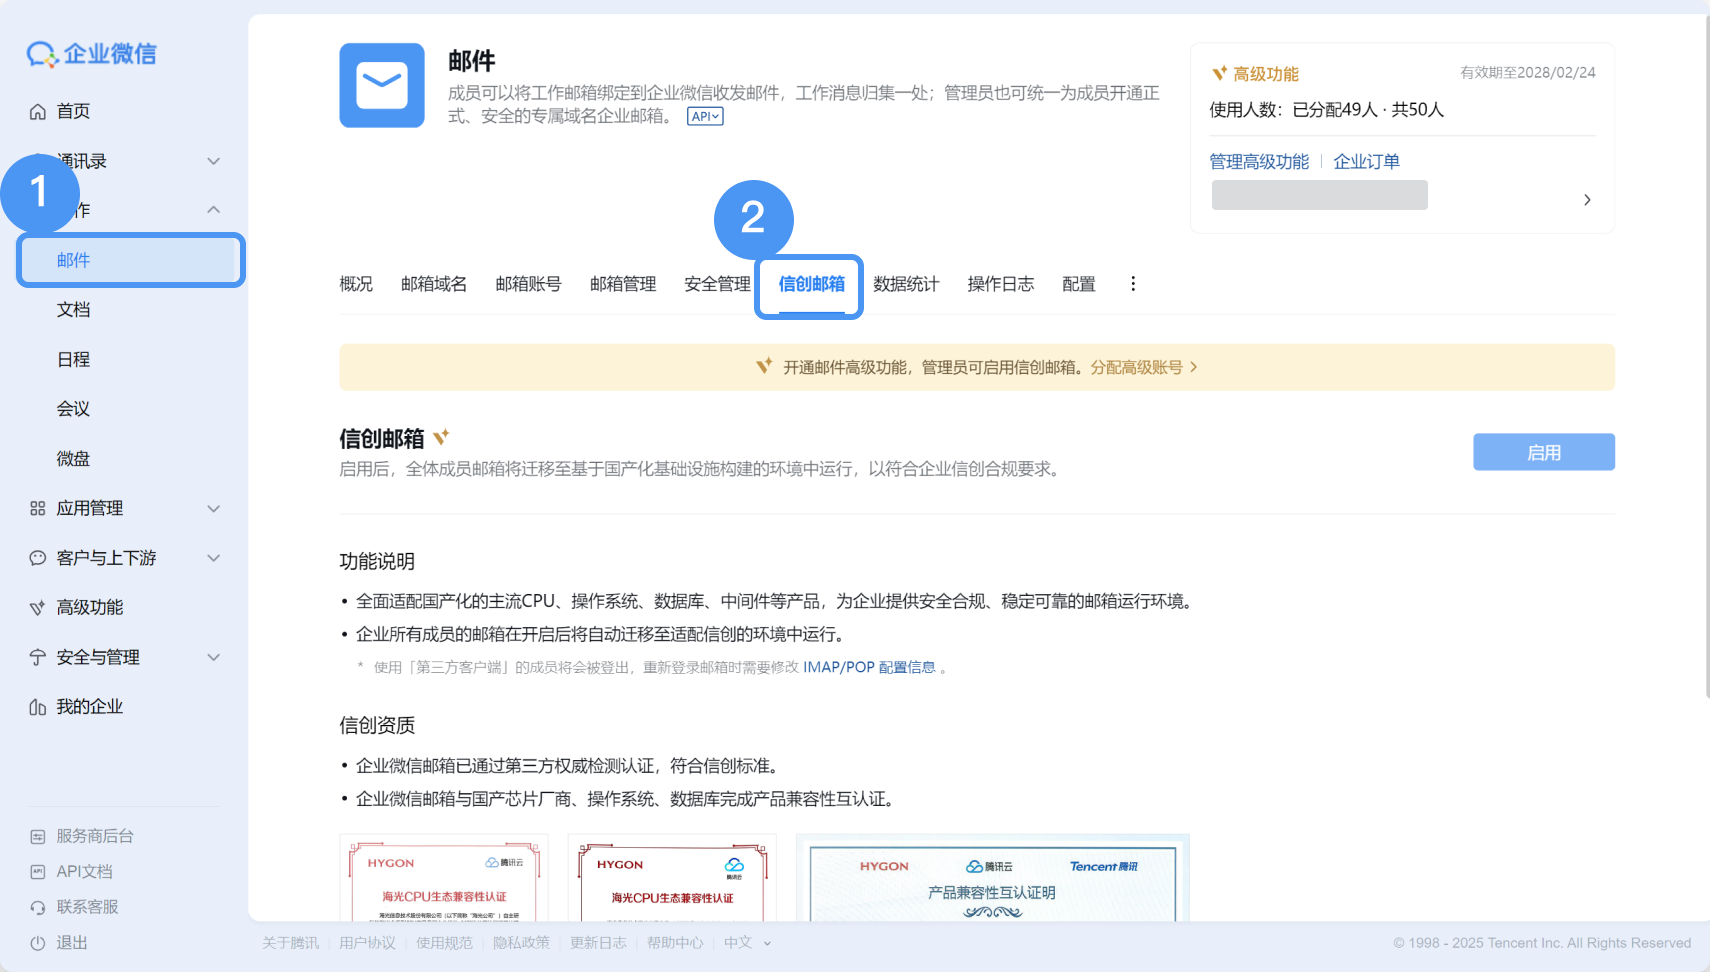Open 会议 in the sidebar
This screenshot has height=972, width=1710.
coord(73,409)
